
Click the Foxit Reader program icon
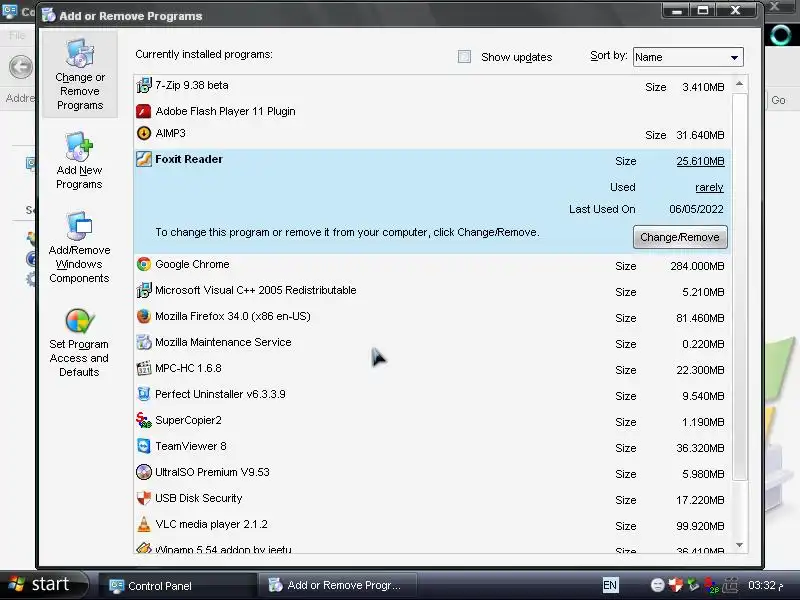[144, 159]
